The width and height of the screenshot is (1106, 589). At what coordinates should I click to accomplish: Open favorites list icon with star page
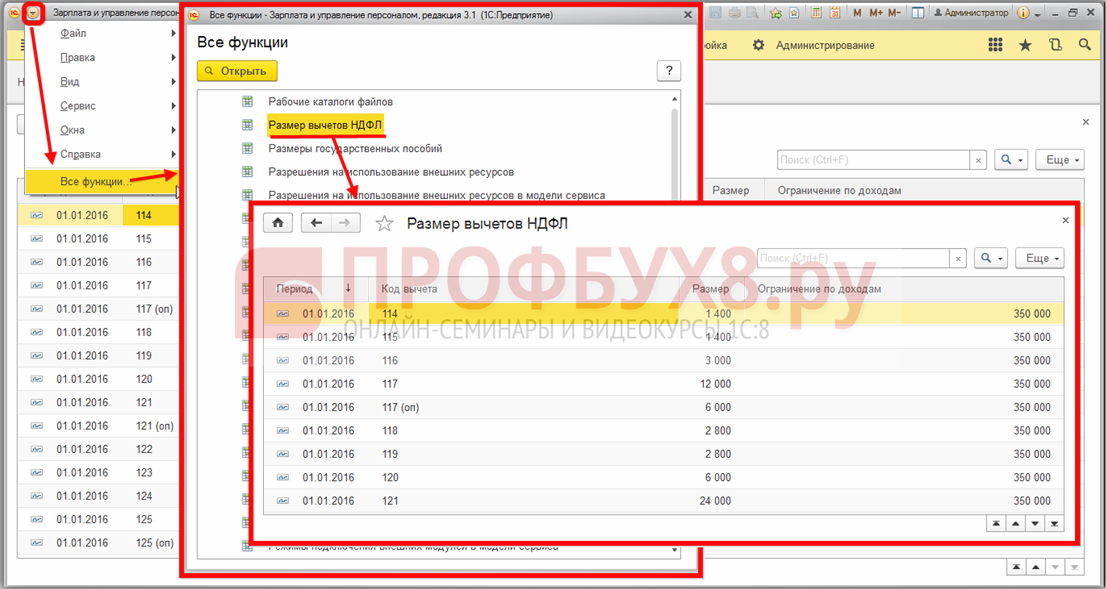point(794,13)
